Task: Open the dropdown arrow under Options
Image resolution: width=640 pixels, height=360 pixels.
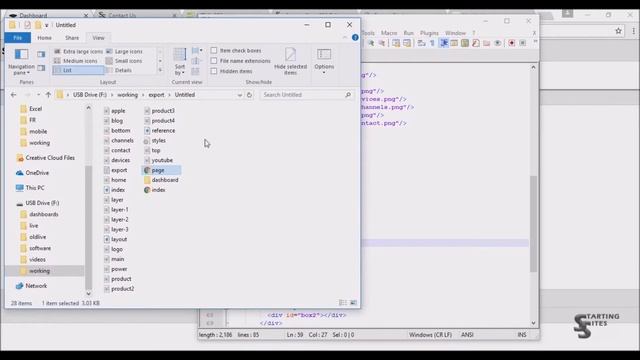Action: pyautogui.click(x=324, y=73)
